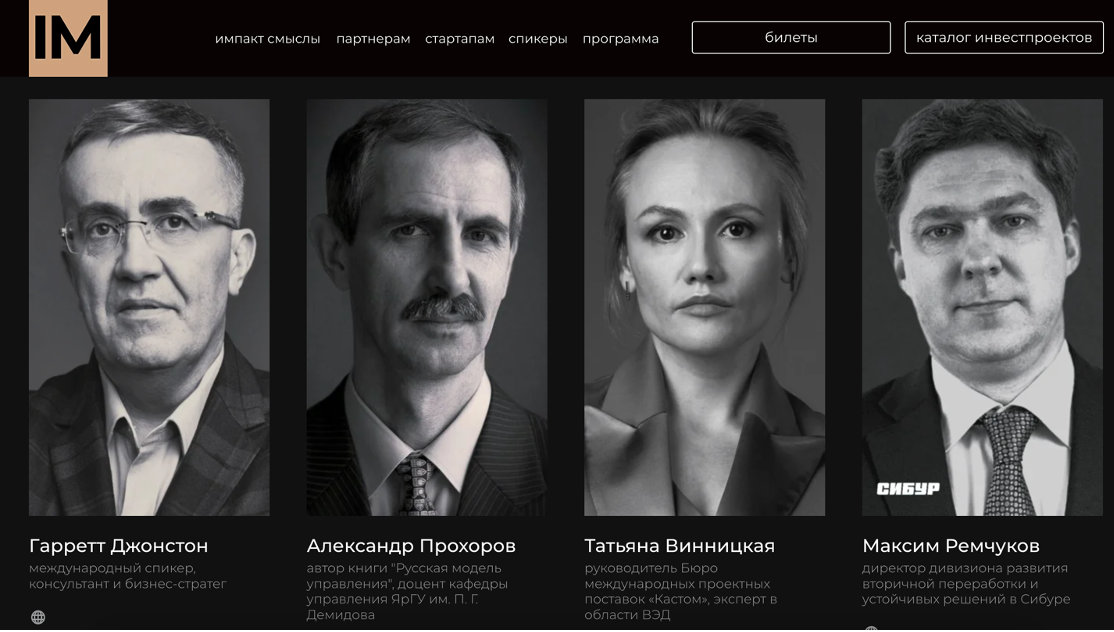Click the name Максим Ремчуков
1114x632 pixels.
point(951,546)
